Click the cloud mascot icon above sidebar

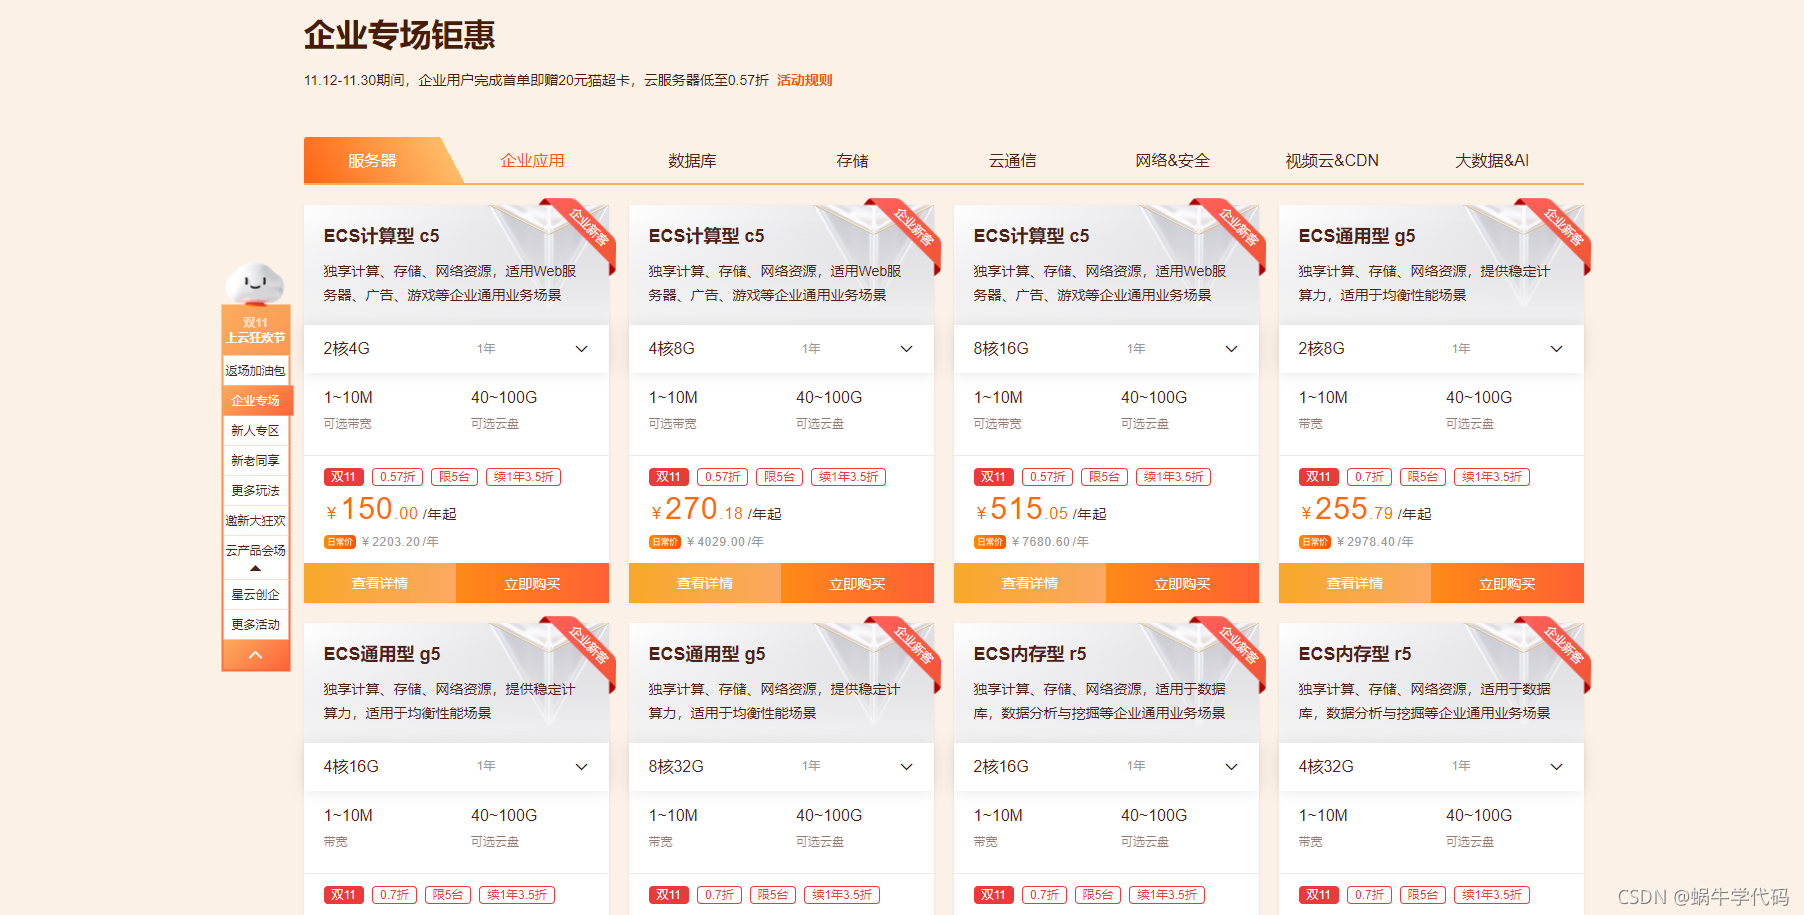pos(255,283)
